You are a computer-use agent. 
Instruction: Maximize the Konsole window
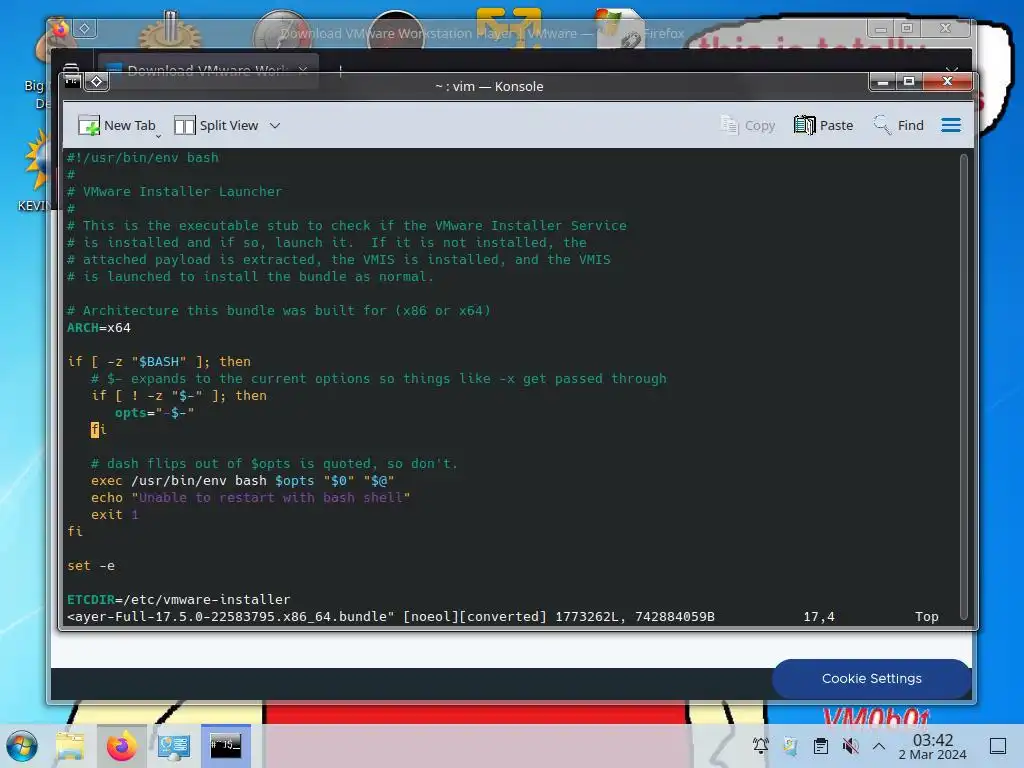coord(908,82)
